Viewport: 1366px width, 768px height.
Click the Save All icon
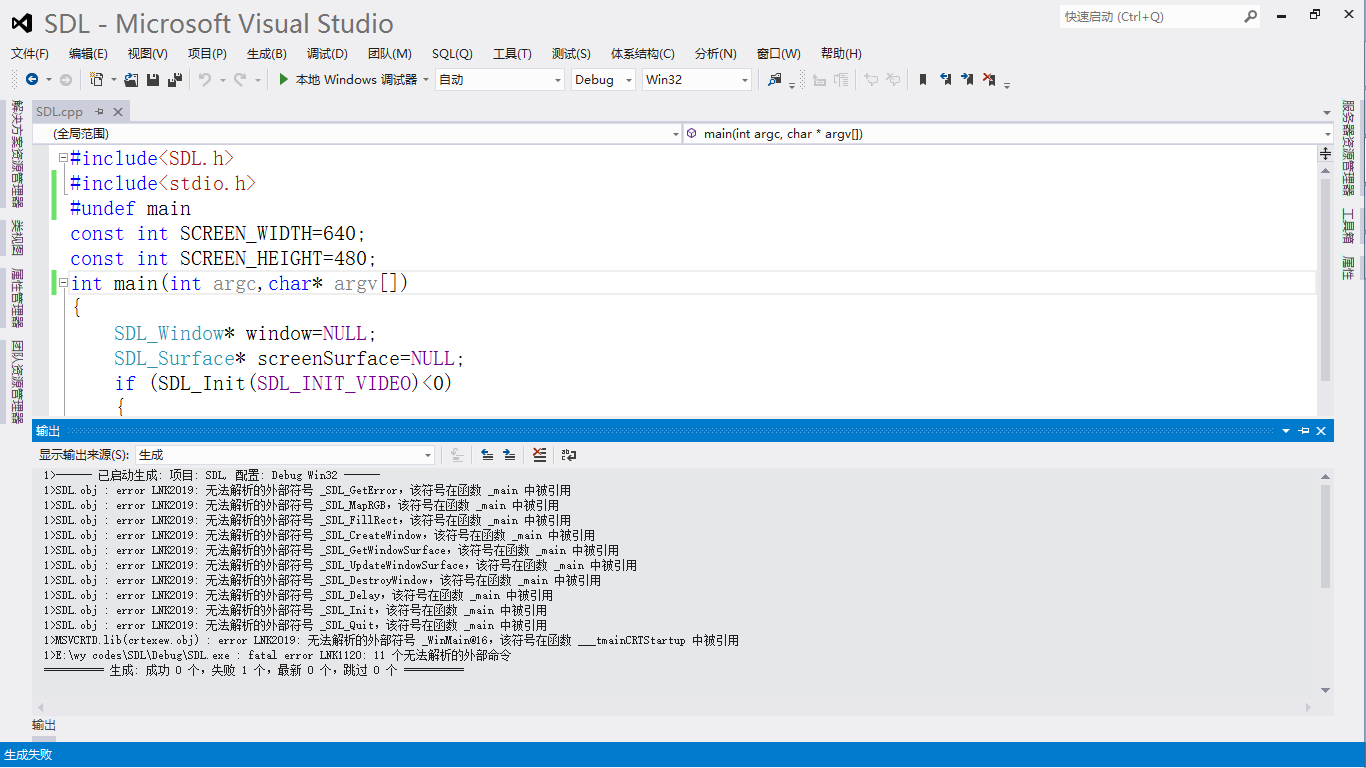click(175, 79)
